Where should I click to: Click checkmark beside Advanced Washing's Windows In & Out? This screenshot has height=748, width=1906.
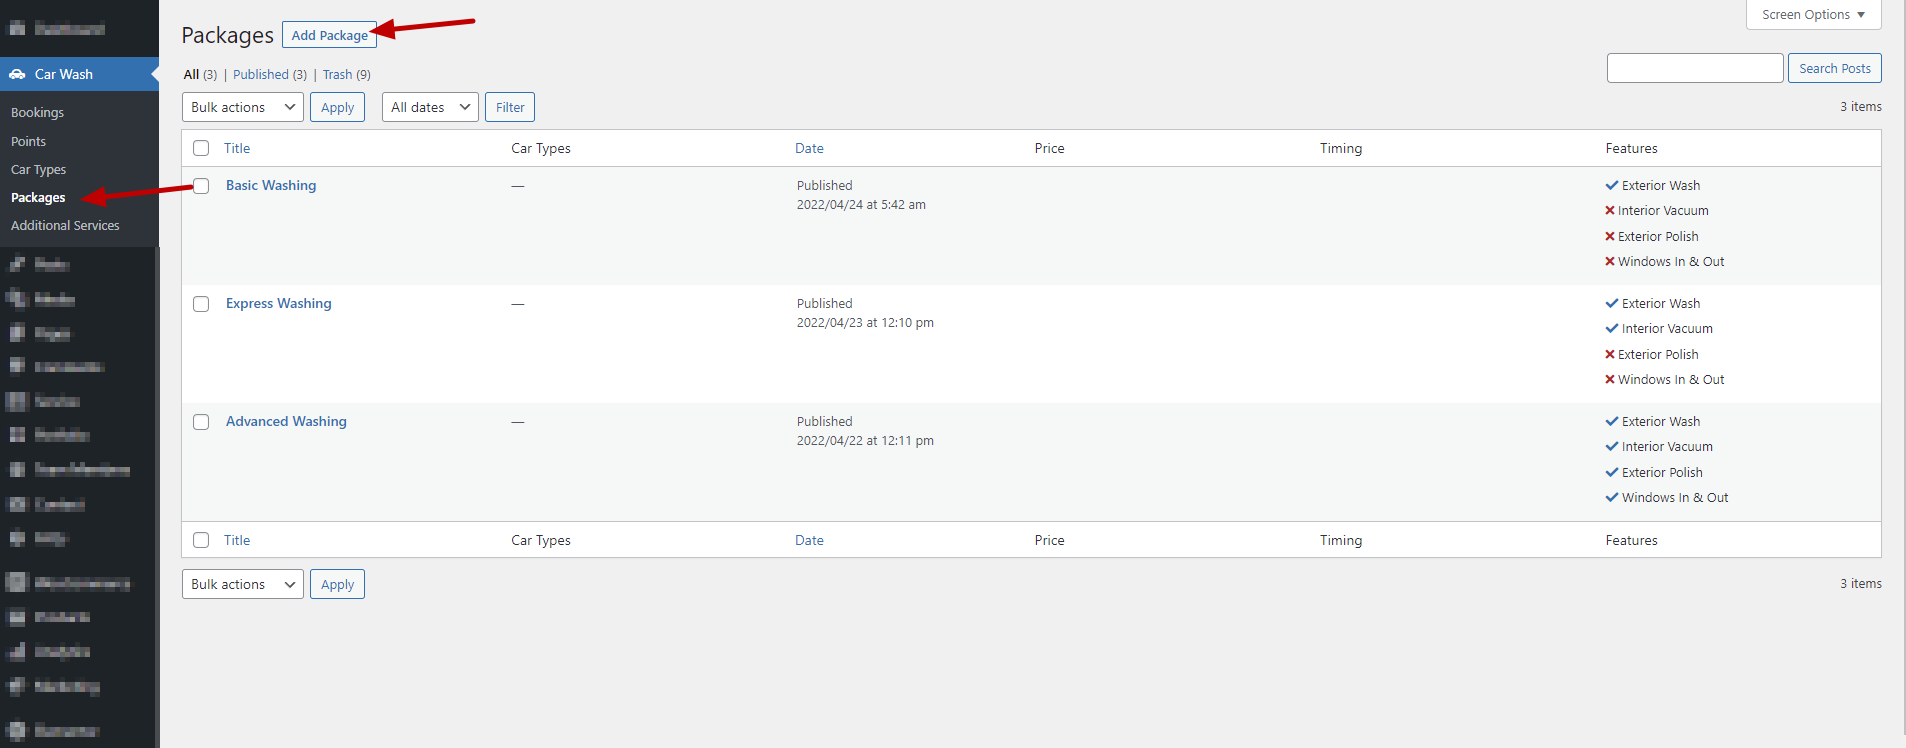coord(1611,498)
